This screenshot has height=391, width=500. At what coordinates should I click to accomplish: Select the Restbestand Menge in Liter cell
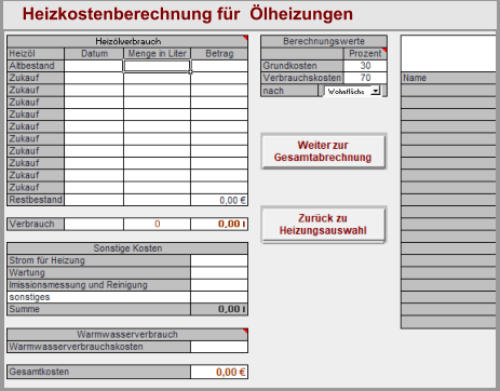tap(157, 200)
